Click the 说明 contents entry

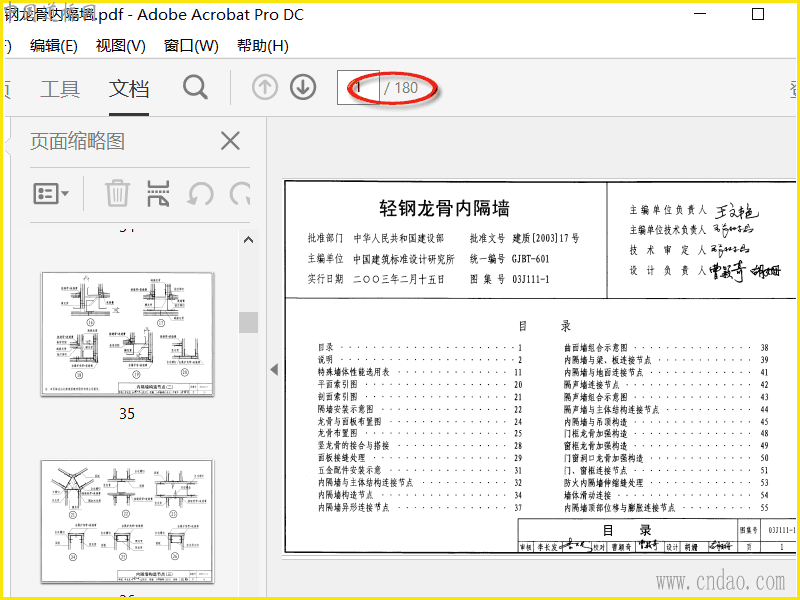(x=326, y=360)
